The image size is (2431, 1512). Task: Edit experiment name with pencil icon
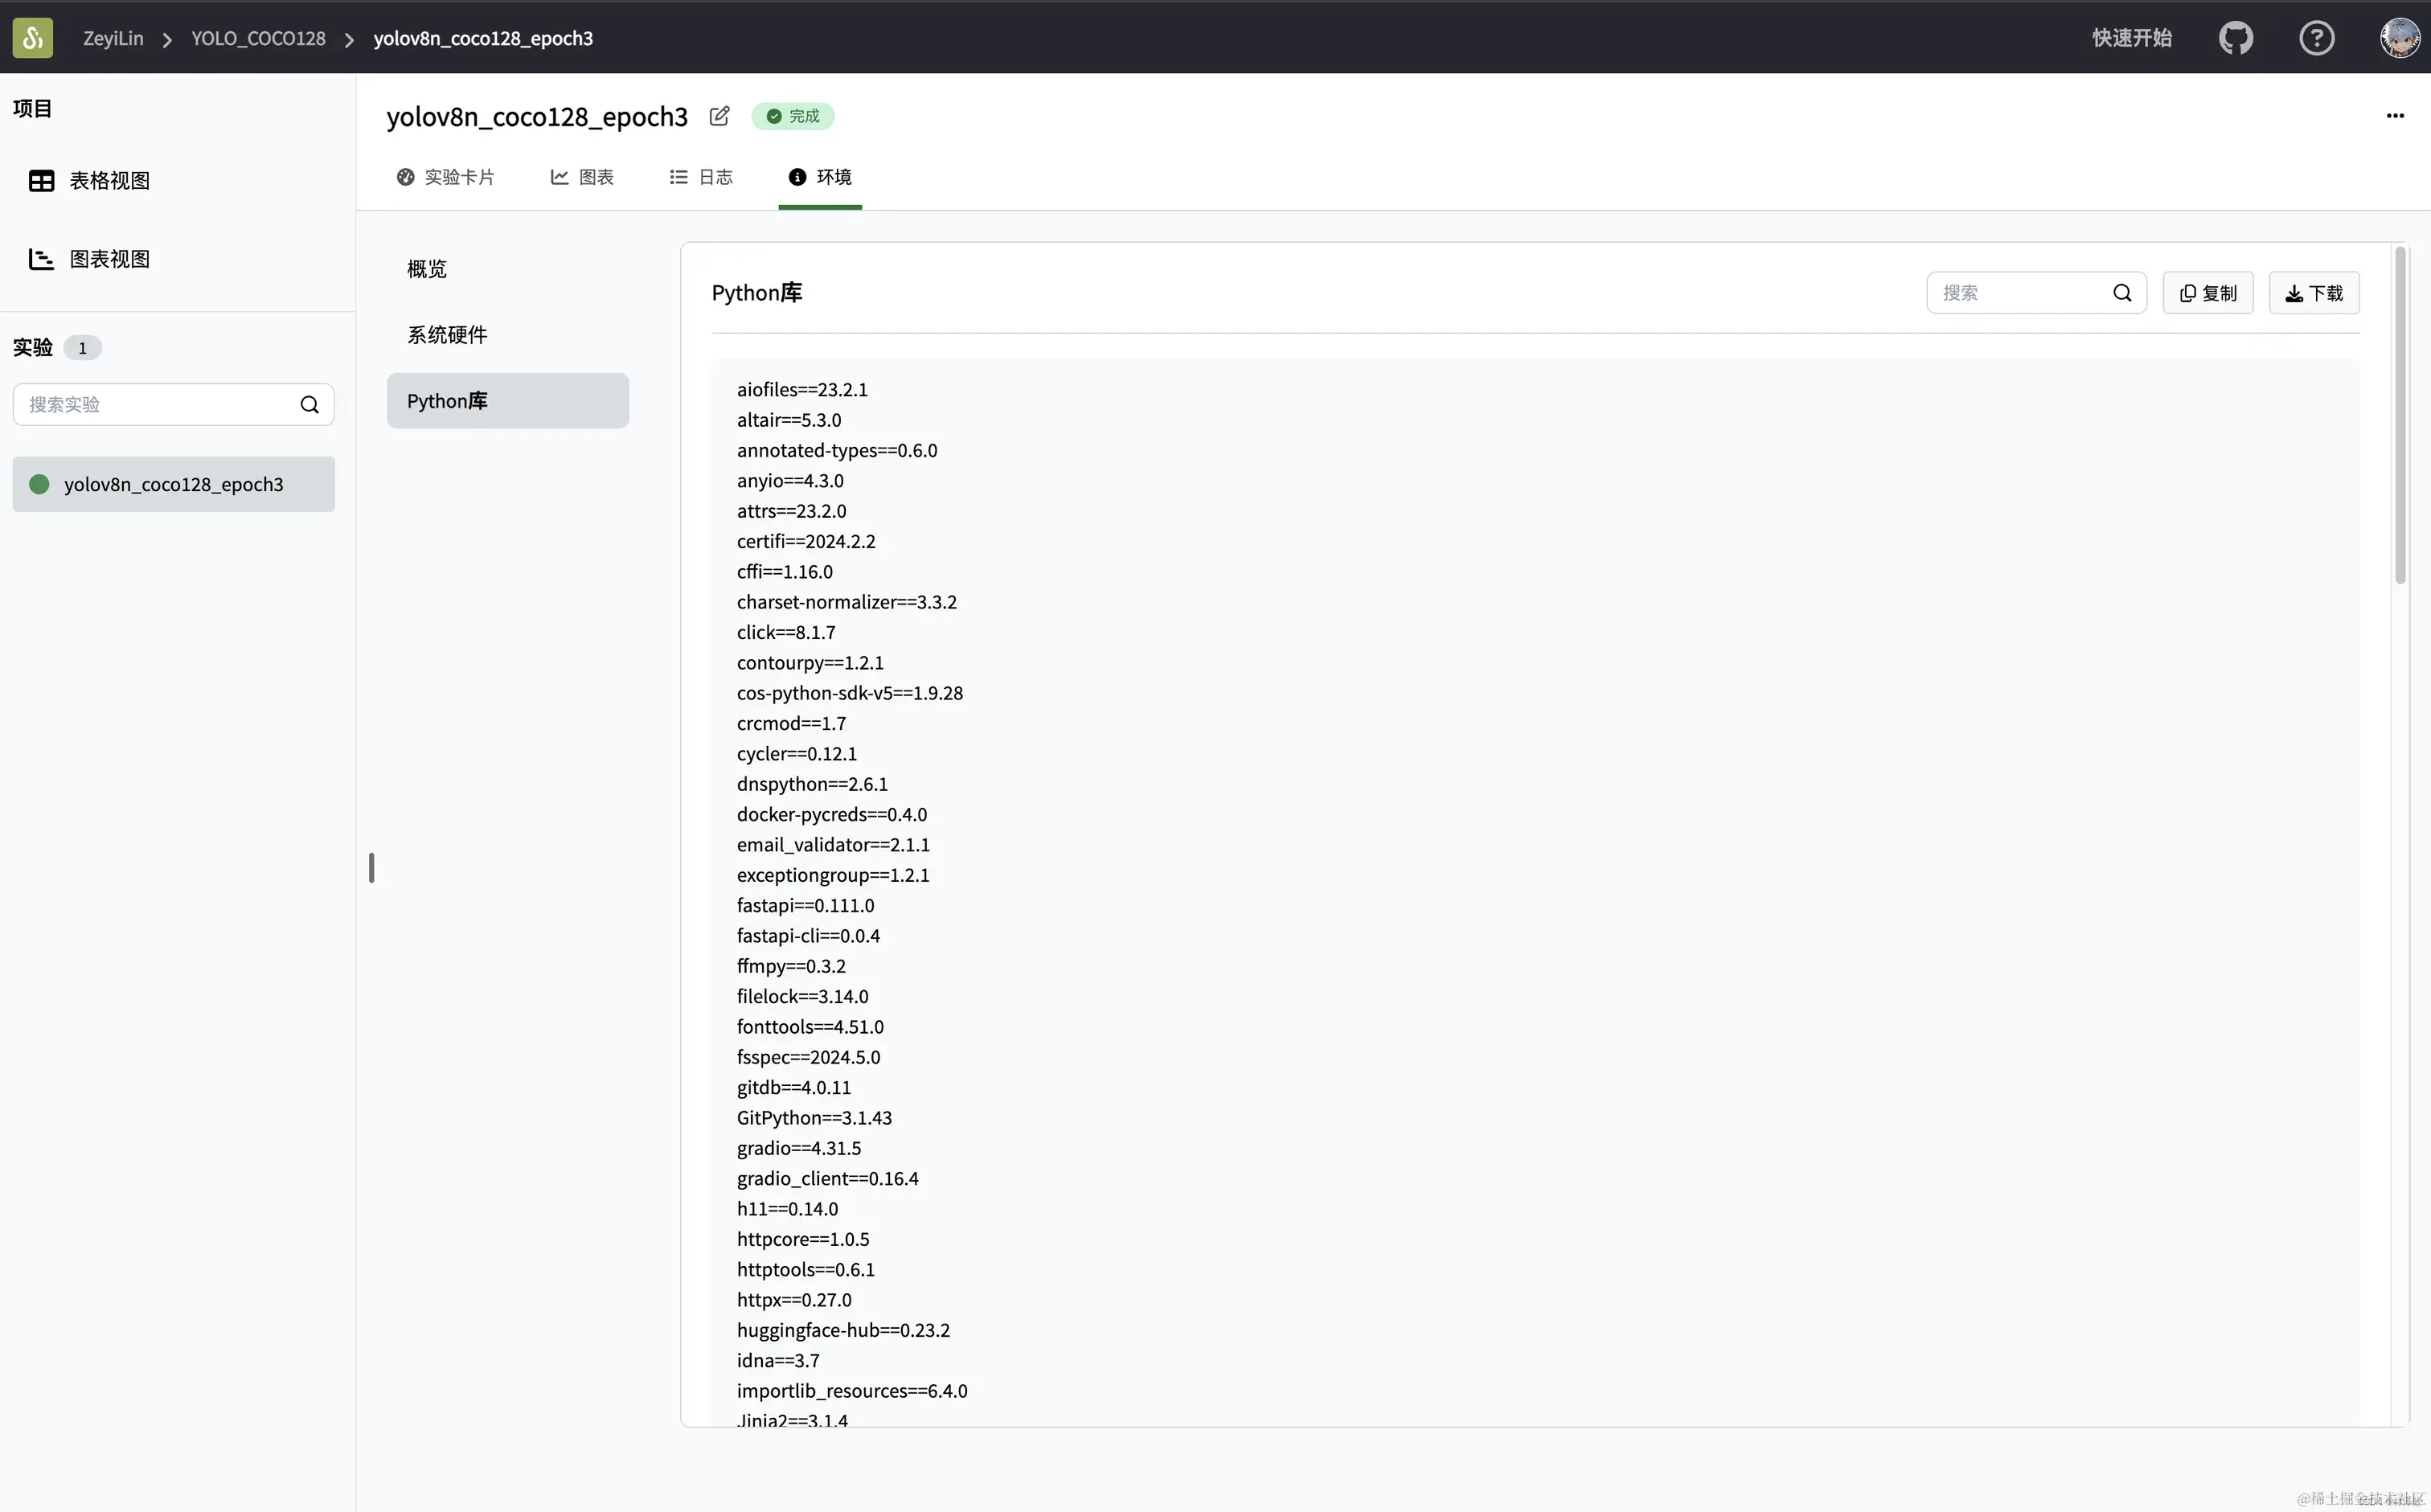pyautogui.click(x=719, y=116)
